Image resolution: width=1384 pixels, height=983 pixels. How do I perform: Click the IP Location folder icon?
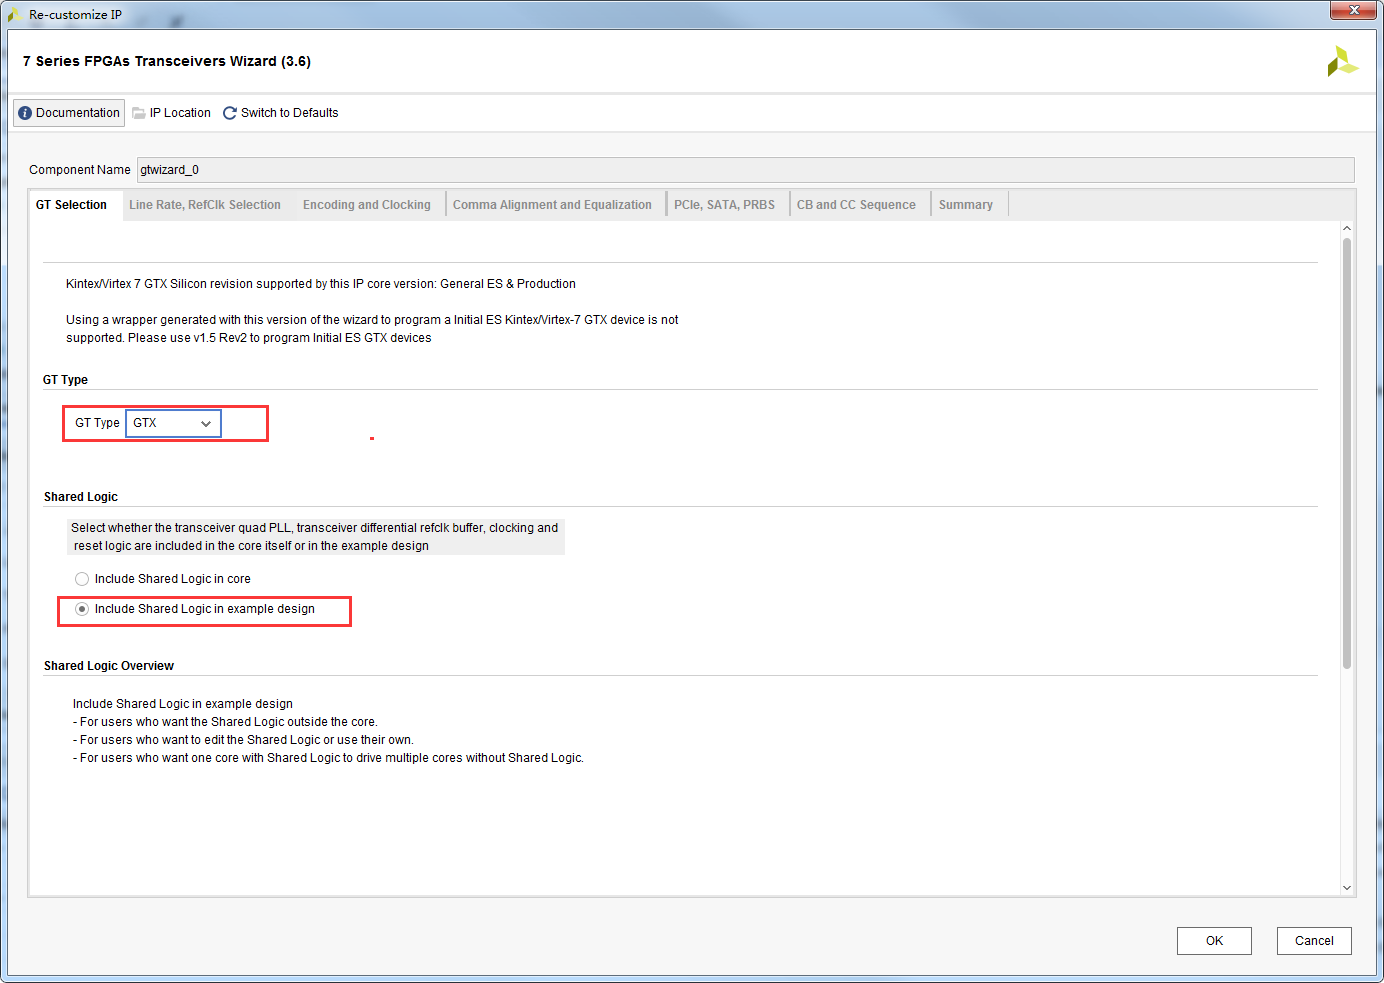tap(139, 113)
